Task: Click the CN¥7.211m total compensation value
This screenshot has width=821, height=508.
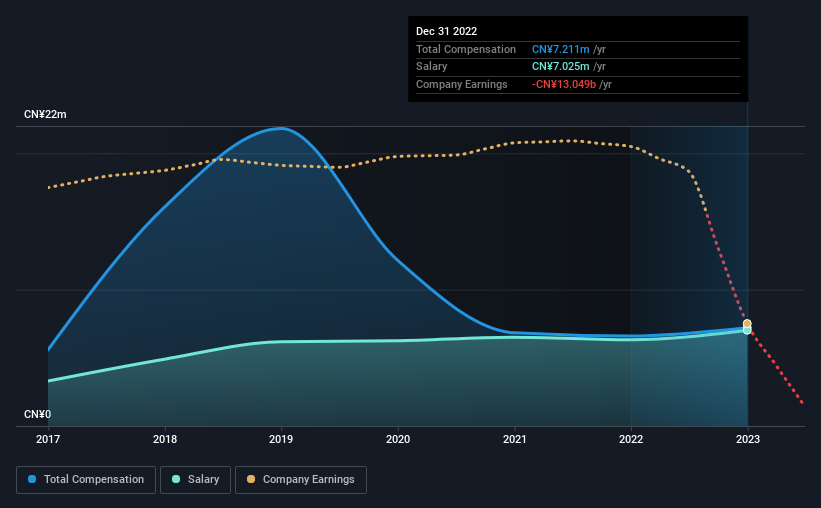Action: coord(561,49)
